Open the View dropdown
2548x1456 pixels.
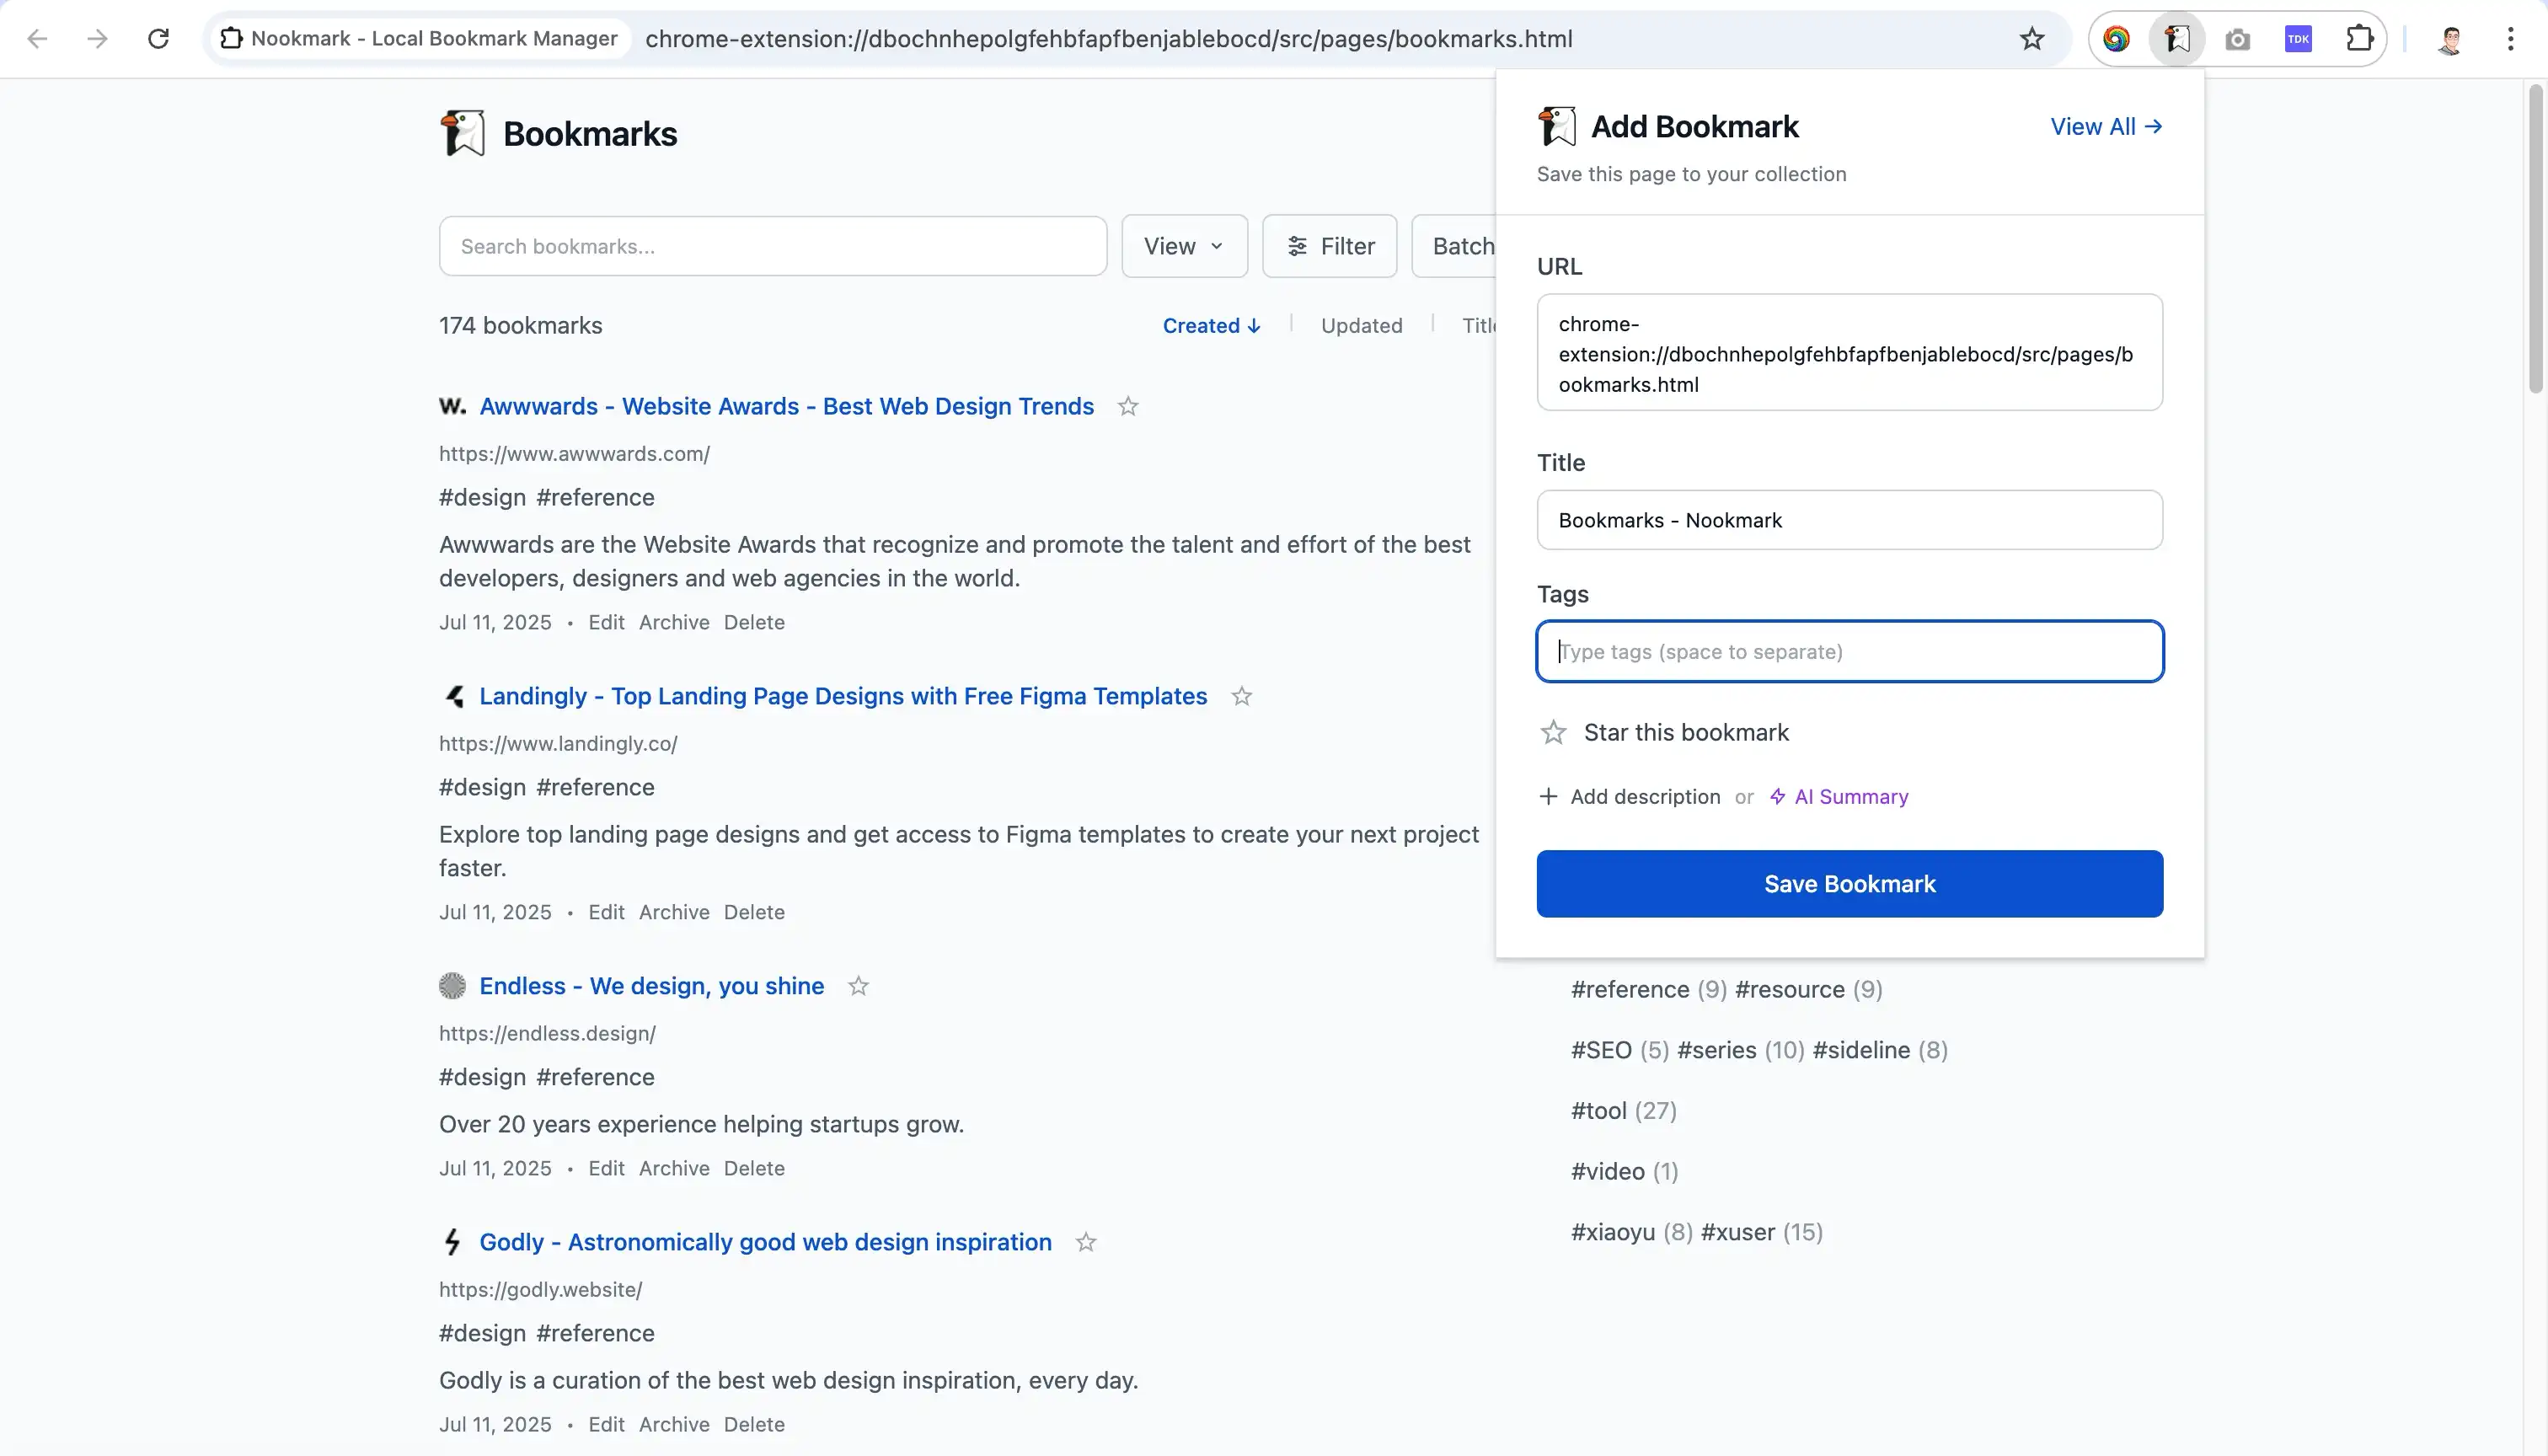[x=1184, y=246]
